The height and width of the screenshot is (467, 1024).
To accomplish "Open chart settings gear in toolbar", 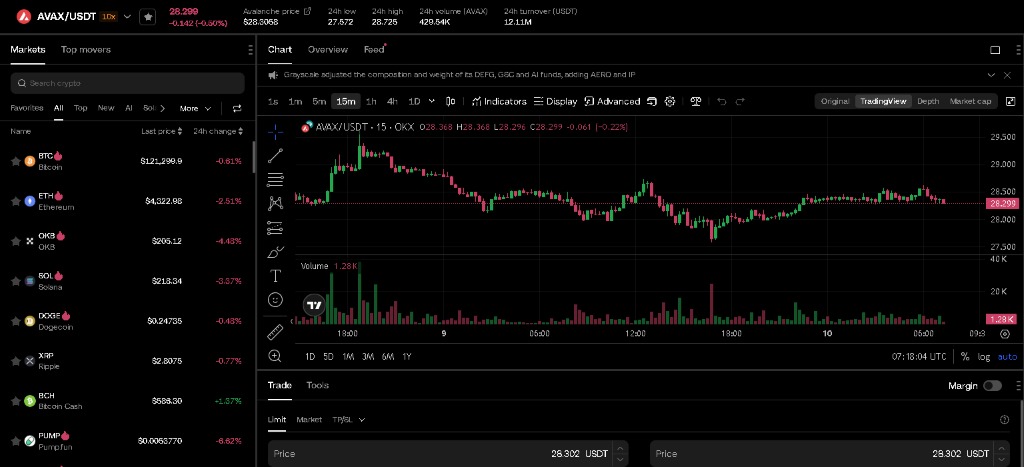I will (x=669, y=101).
